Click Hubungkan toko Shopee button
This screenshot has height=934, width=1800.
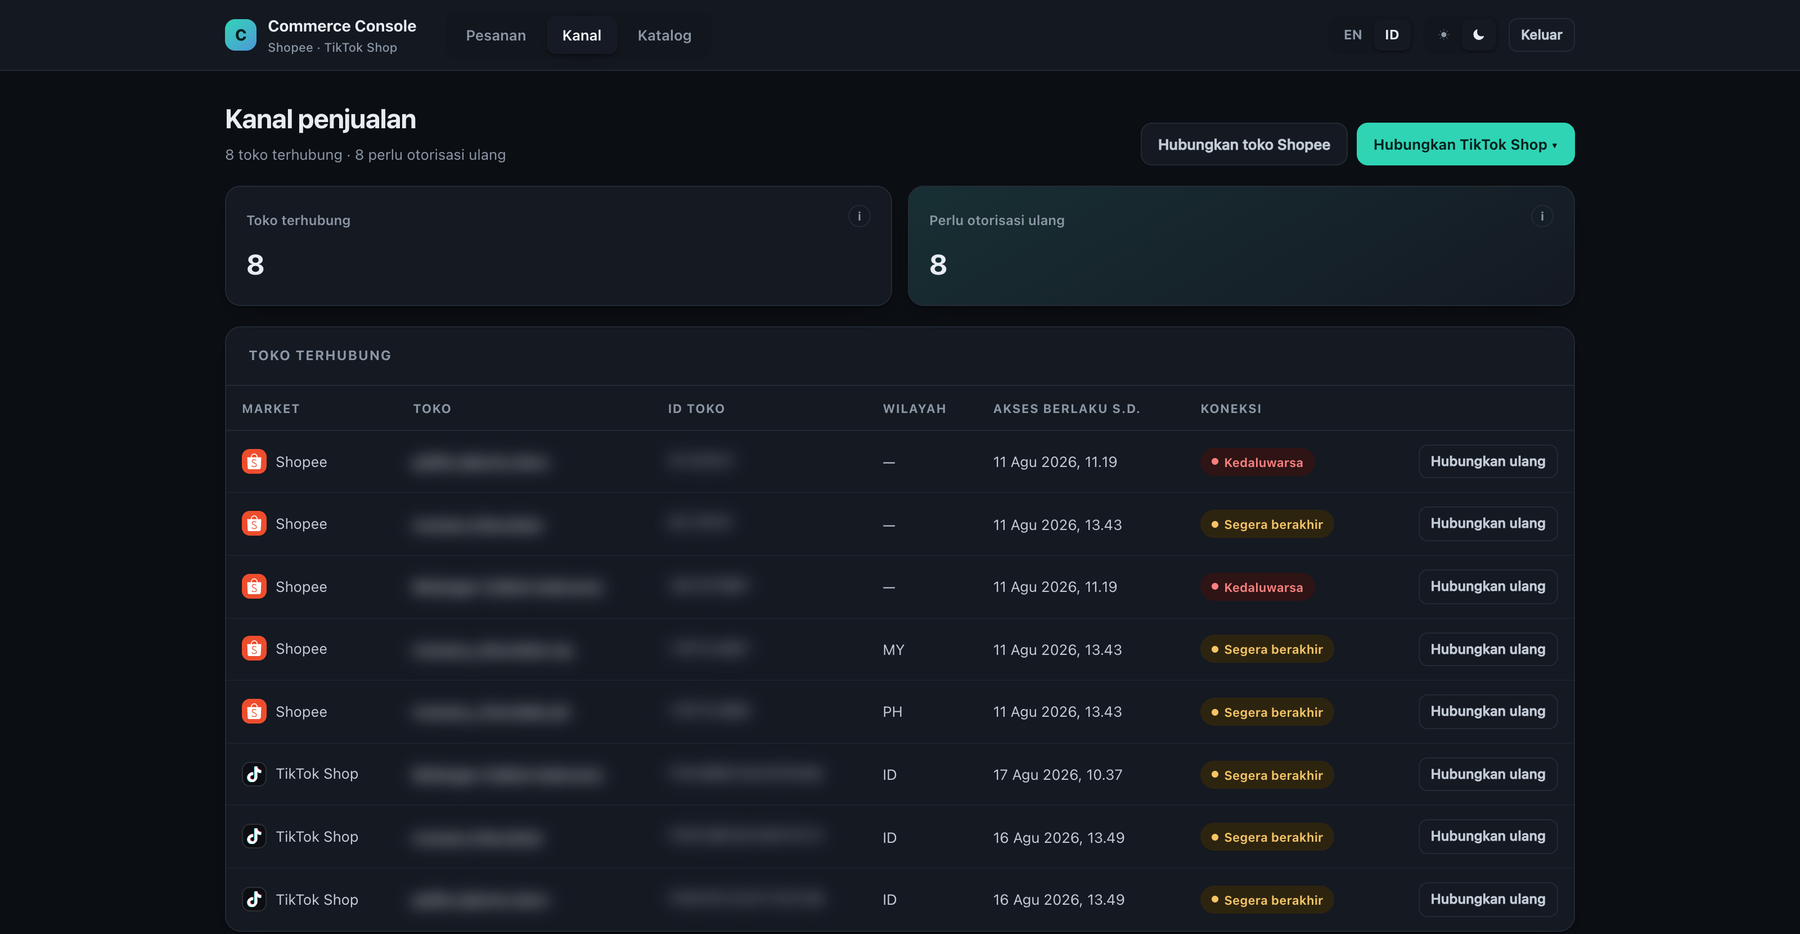click(1244, 144)
